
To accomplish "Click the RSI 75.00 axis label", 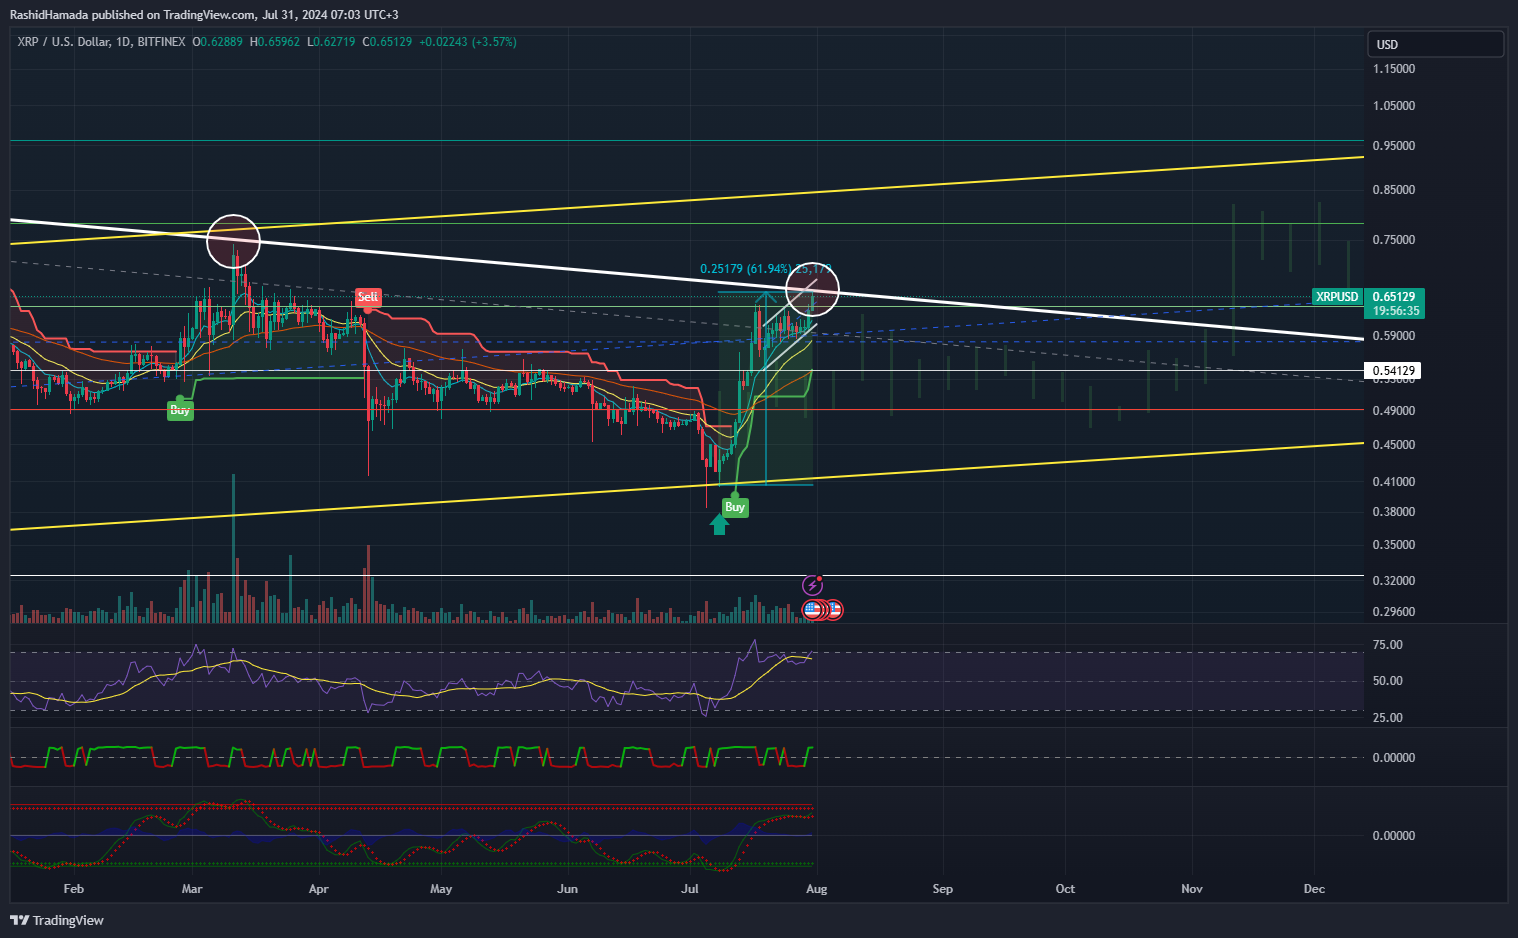I will tap(1387, 645).
